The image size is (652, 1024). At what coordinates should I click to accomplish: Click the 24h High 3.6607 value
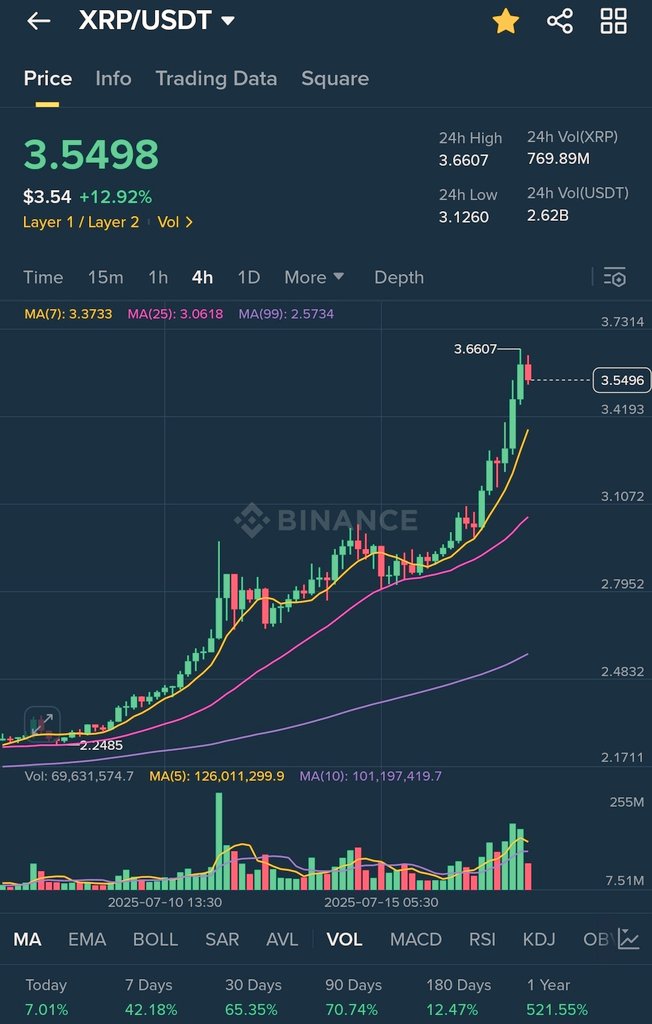coord(463,160)
